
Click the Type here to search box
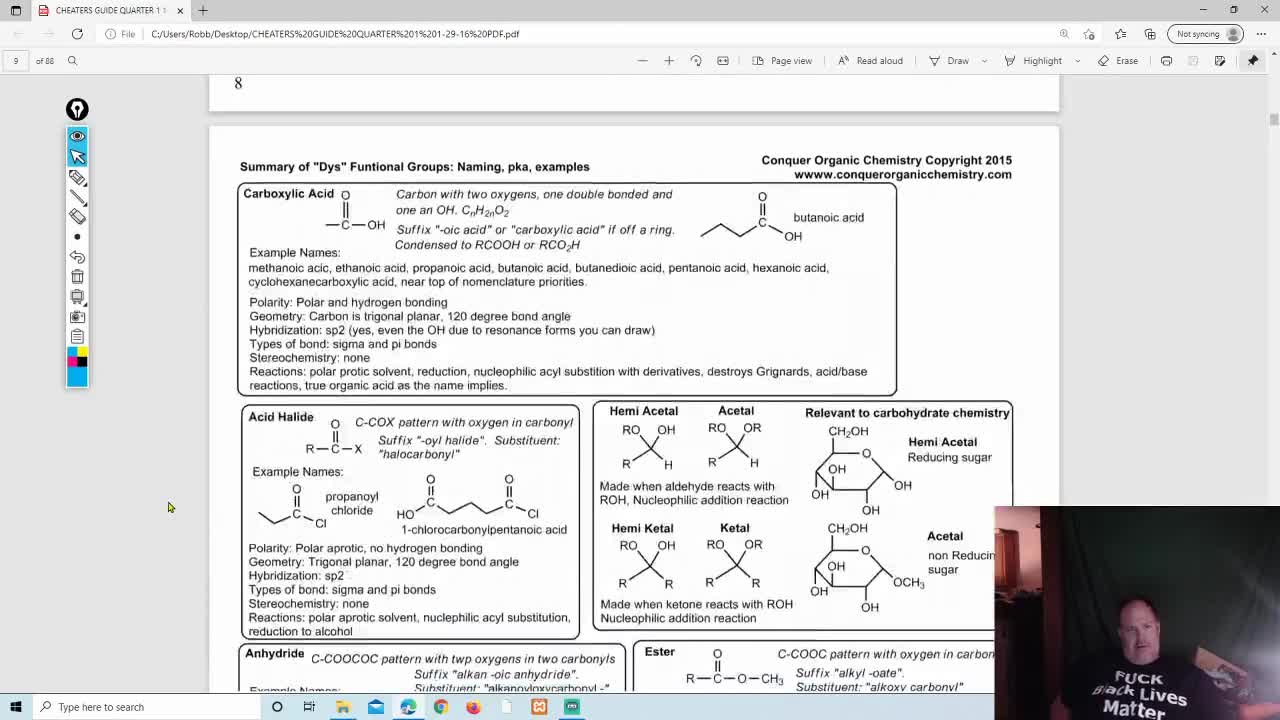[x=145, y=707]
